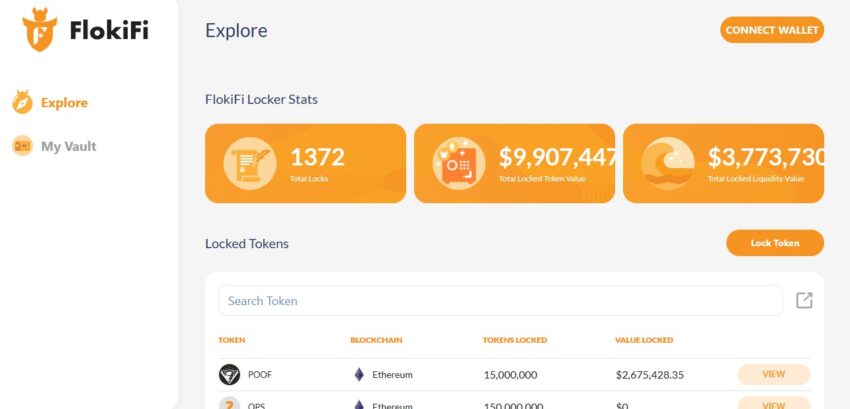
Task: View the OPS token lock details
Action: click(x=774, y=404)
